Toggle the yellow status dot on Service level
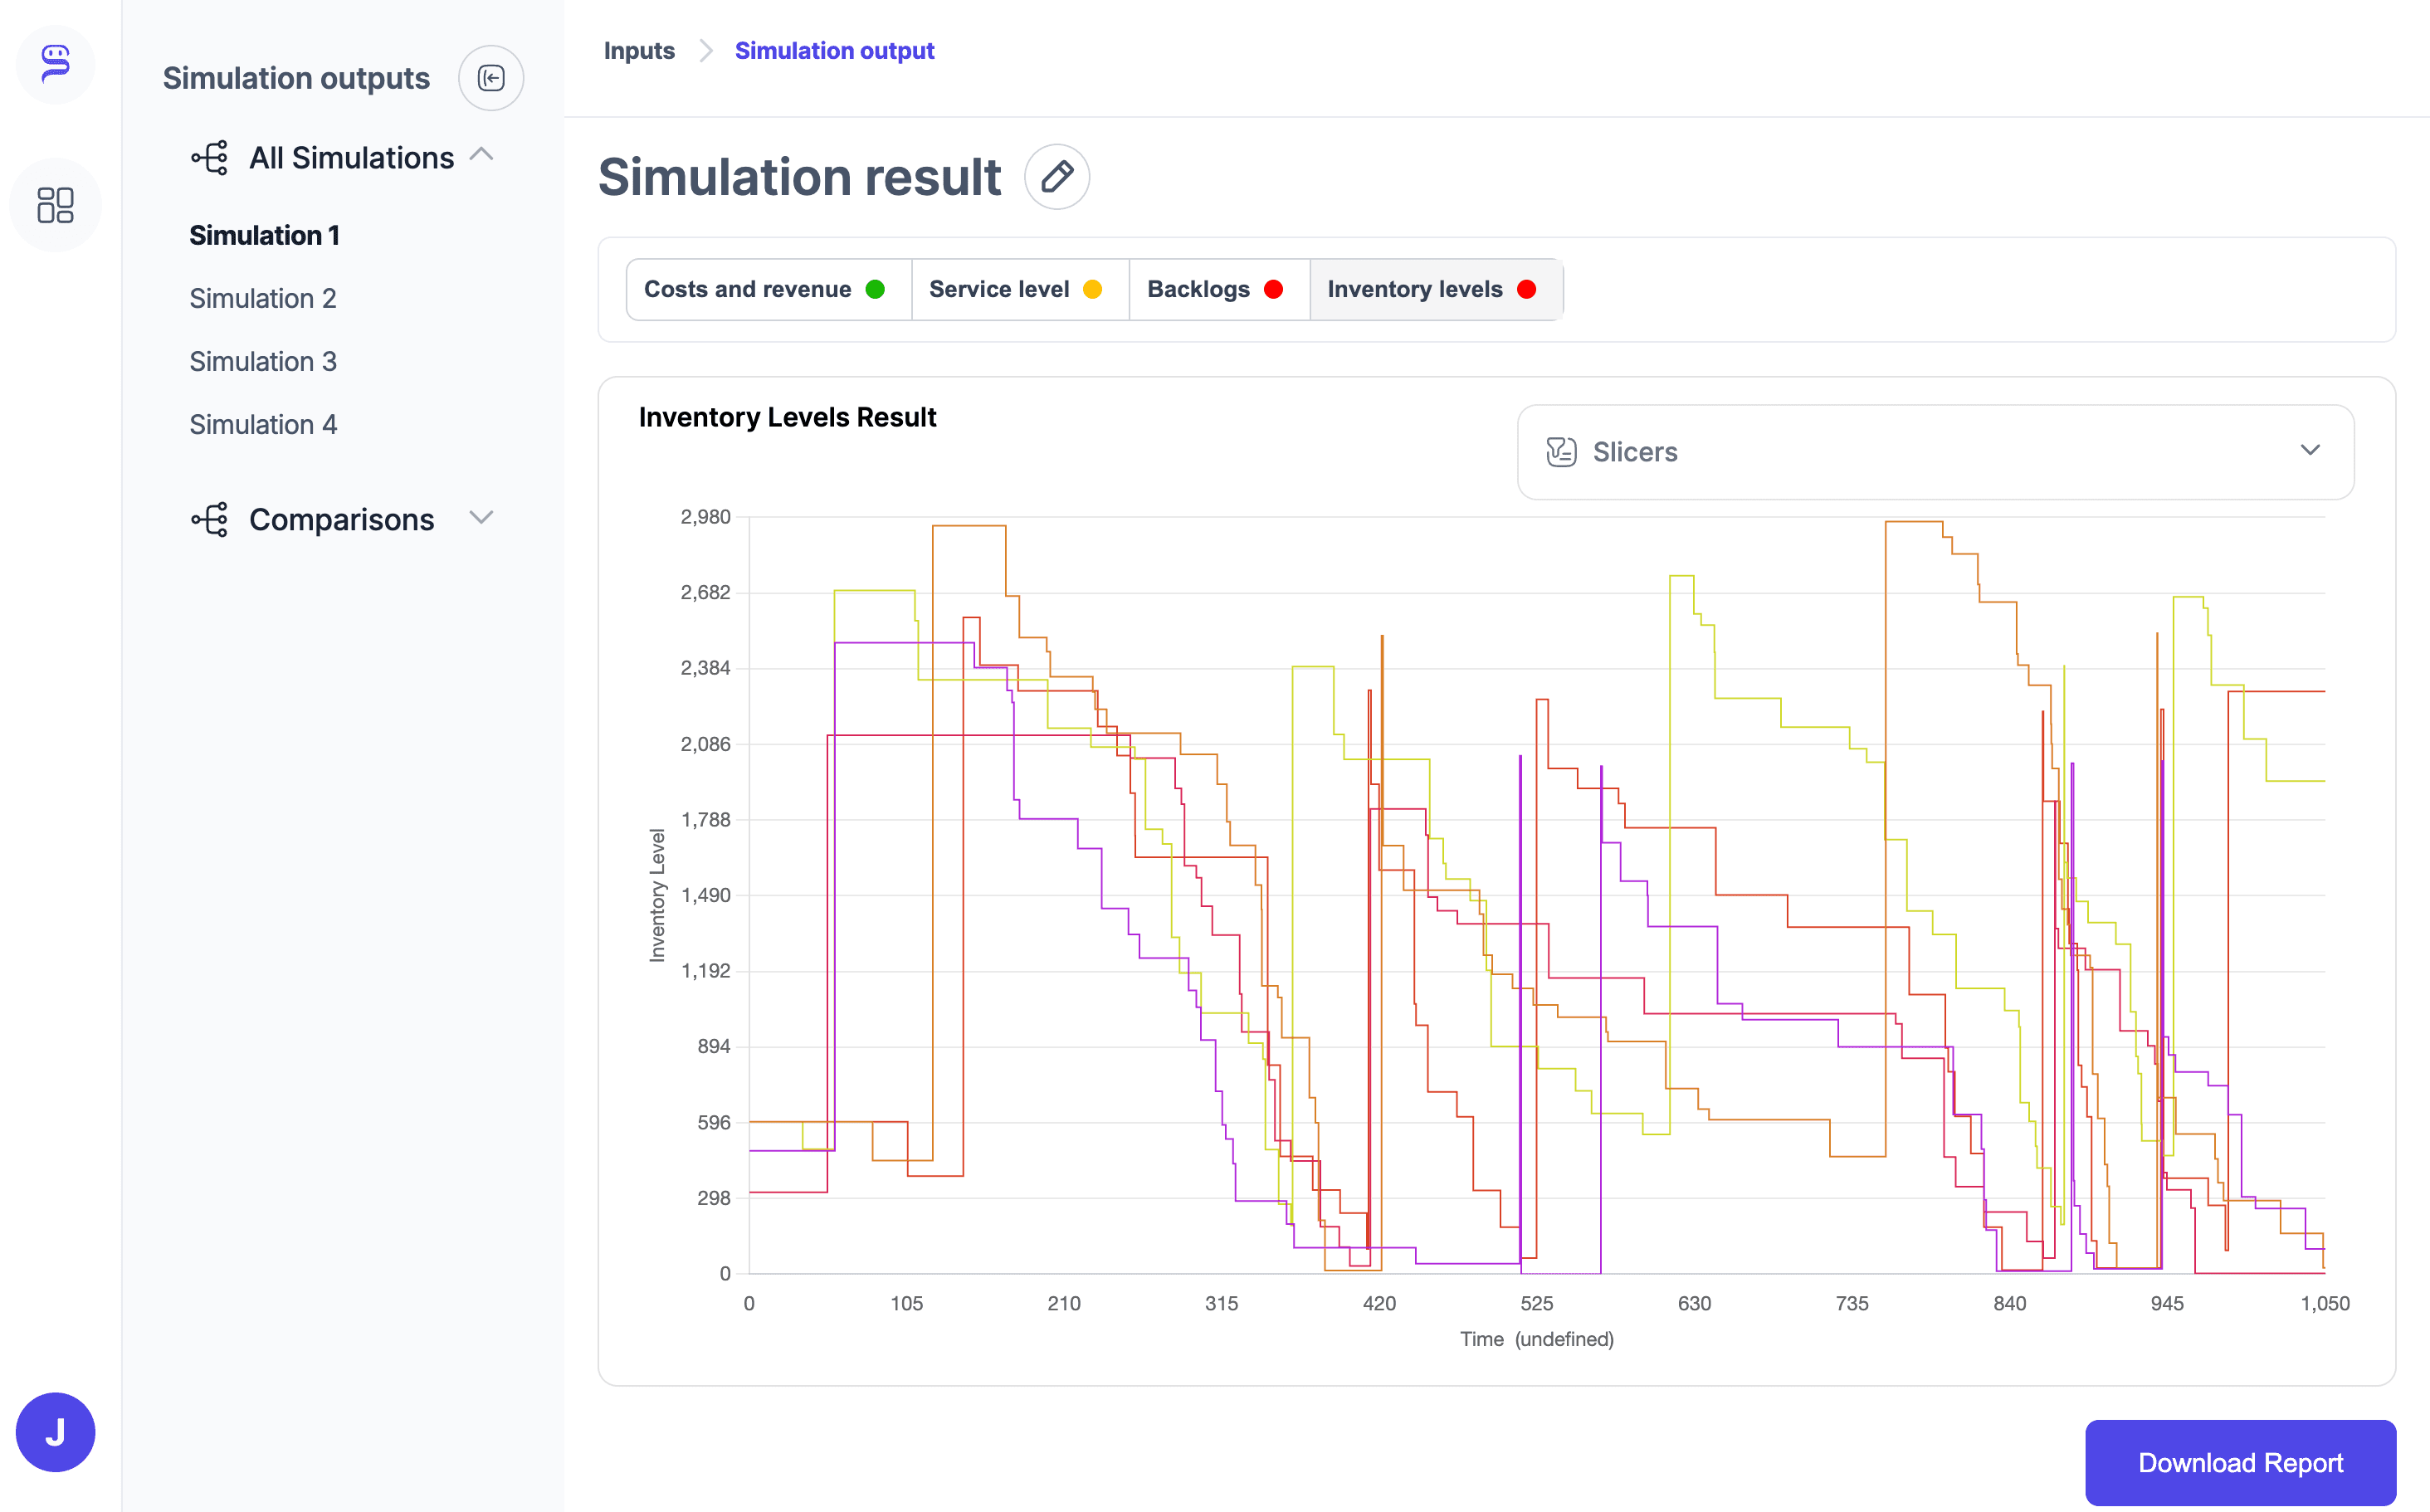The height and width of the screenshot is (1512, 2430). pyautogui.click(x=1092, y=289)
